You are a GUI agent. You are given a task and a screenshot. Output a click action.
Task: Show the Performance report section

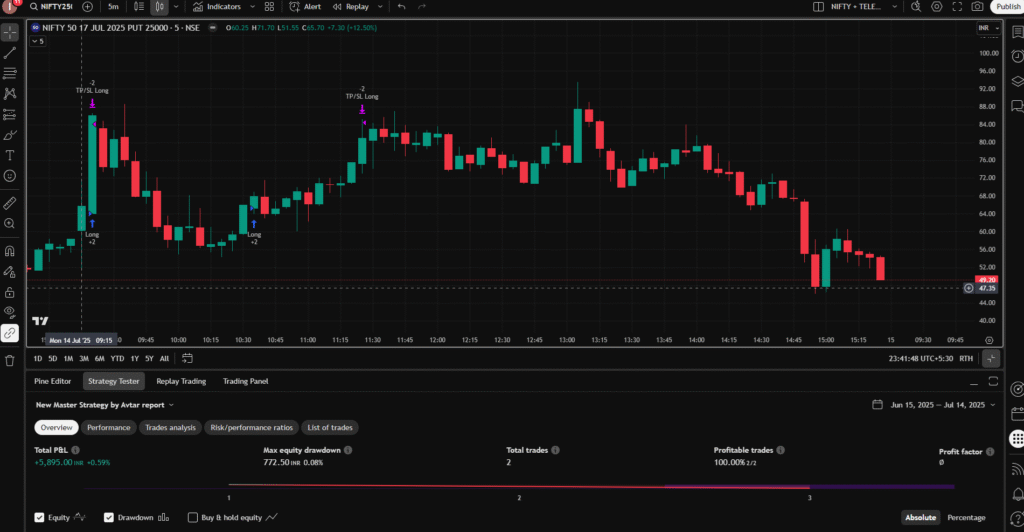pos(108,428)
